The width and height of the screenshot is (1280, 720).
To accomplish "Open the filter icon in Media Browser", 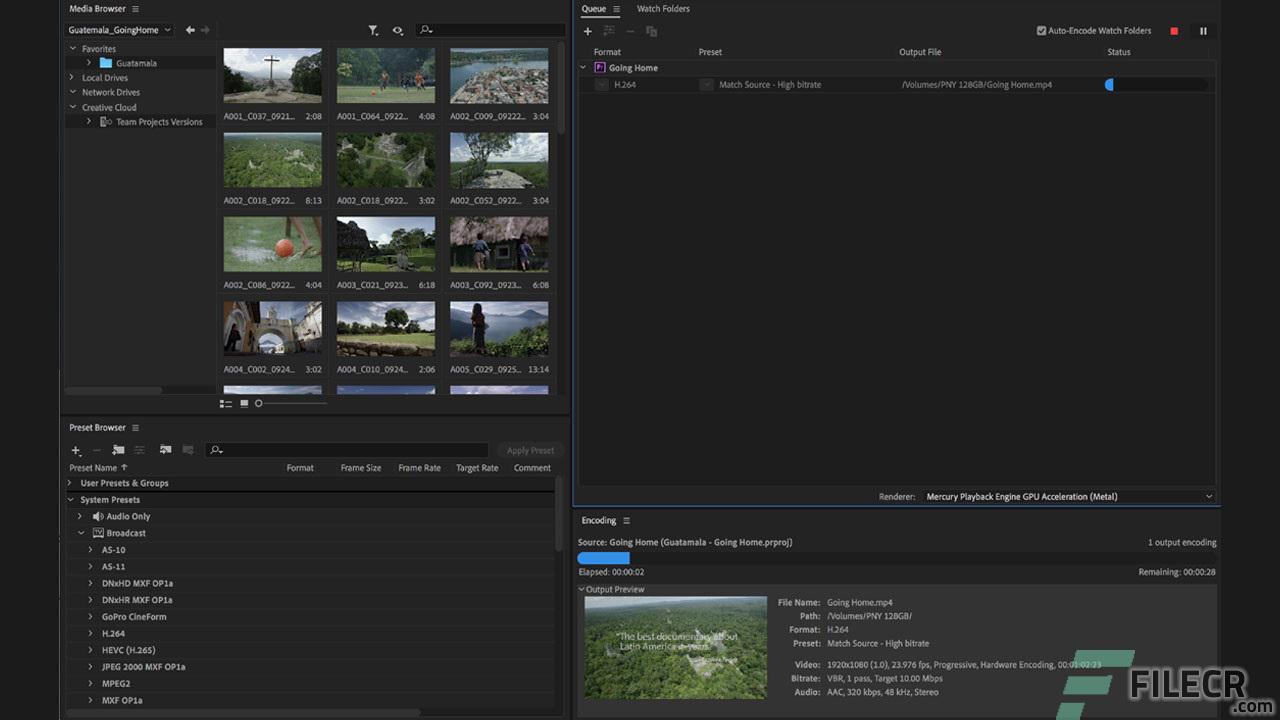I will click(373, 30).
